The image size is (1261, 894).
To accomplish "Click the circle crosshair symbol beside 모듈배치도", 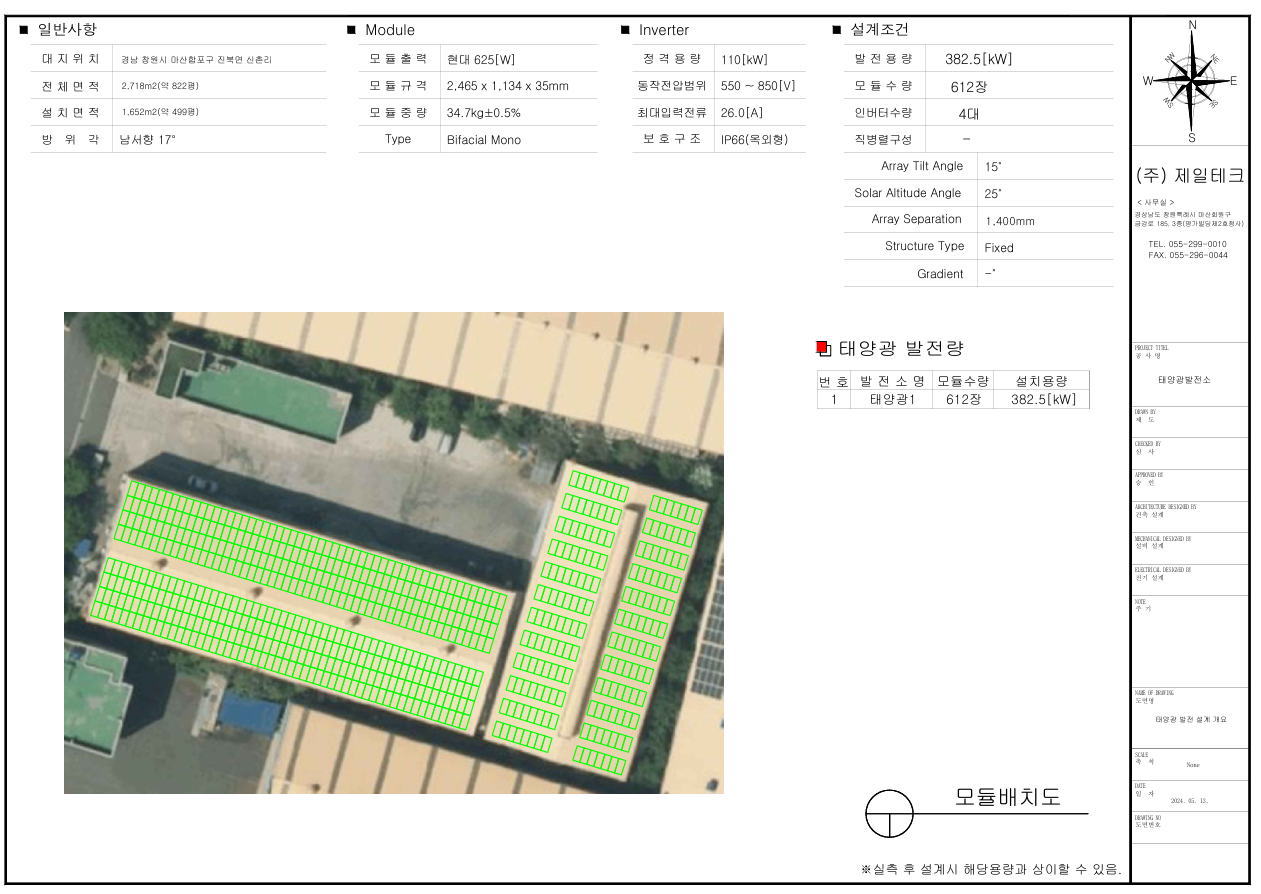I will coord(889,814).
